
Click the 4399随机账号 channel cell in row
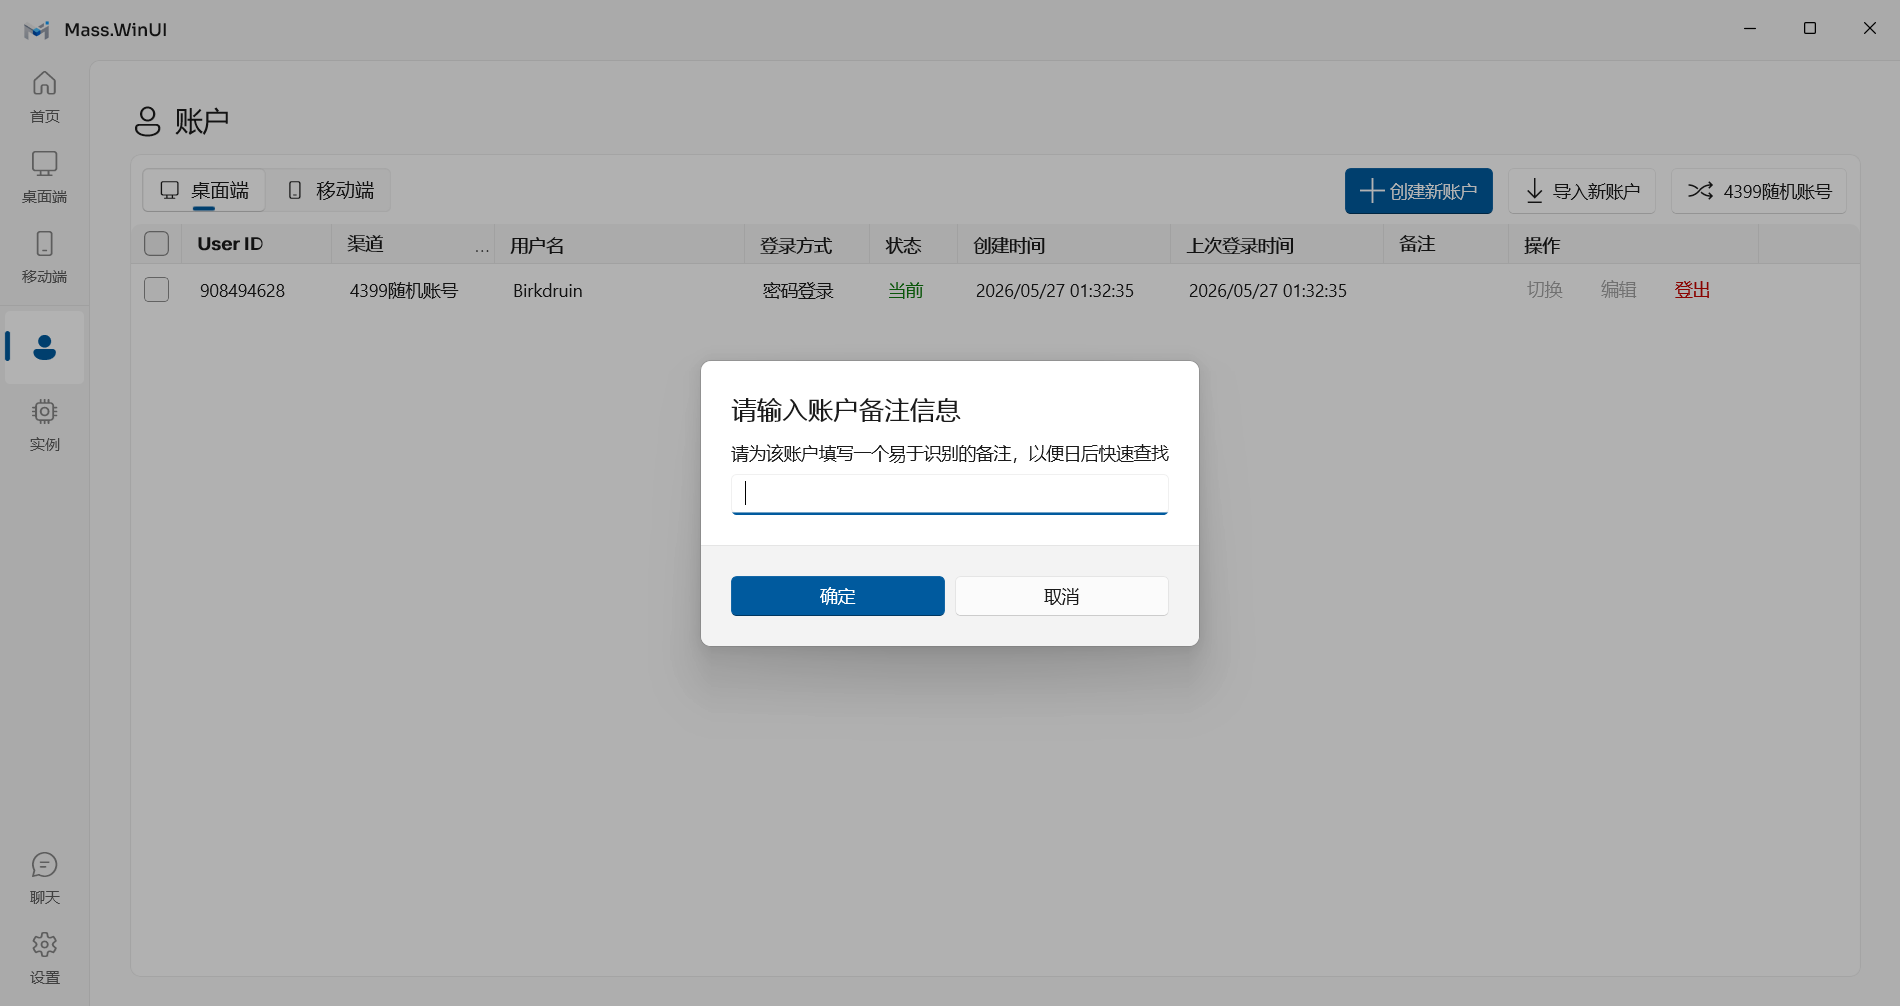(x=403, y=291)
